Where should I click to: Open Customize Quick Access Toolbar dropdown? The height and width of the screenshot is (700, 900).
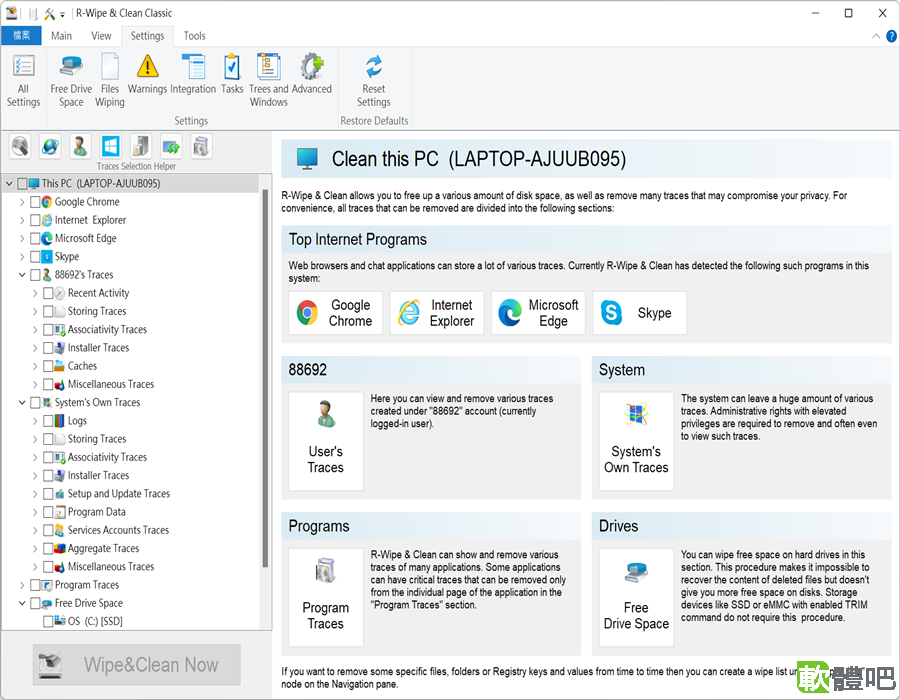coord(63,14)
